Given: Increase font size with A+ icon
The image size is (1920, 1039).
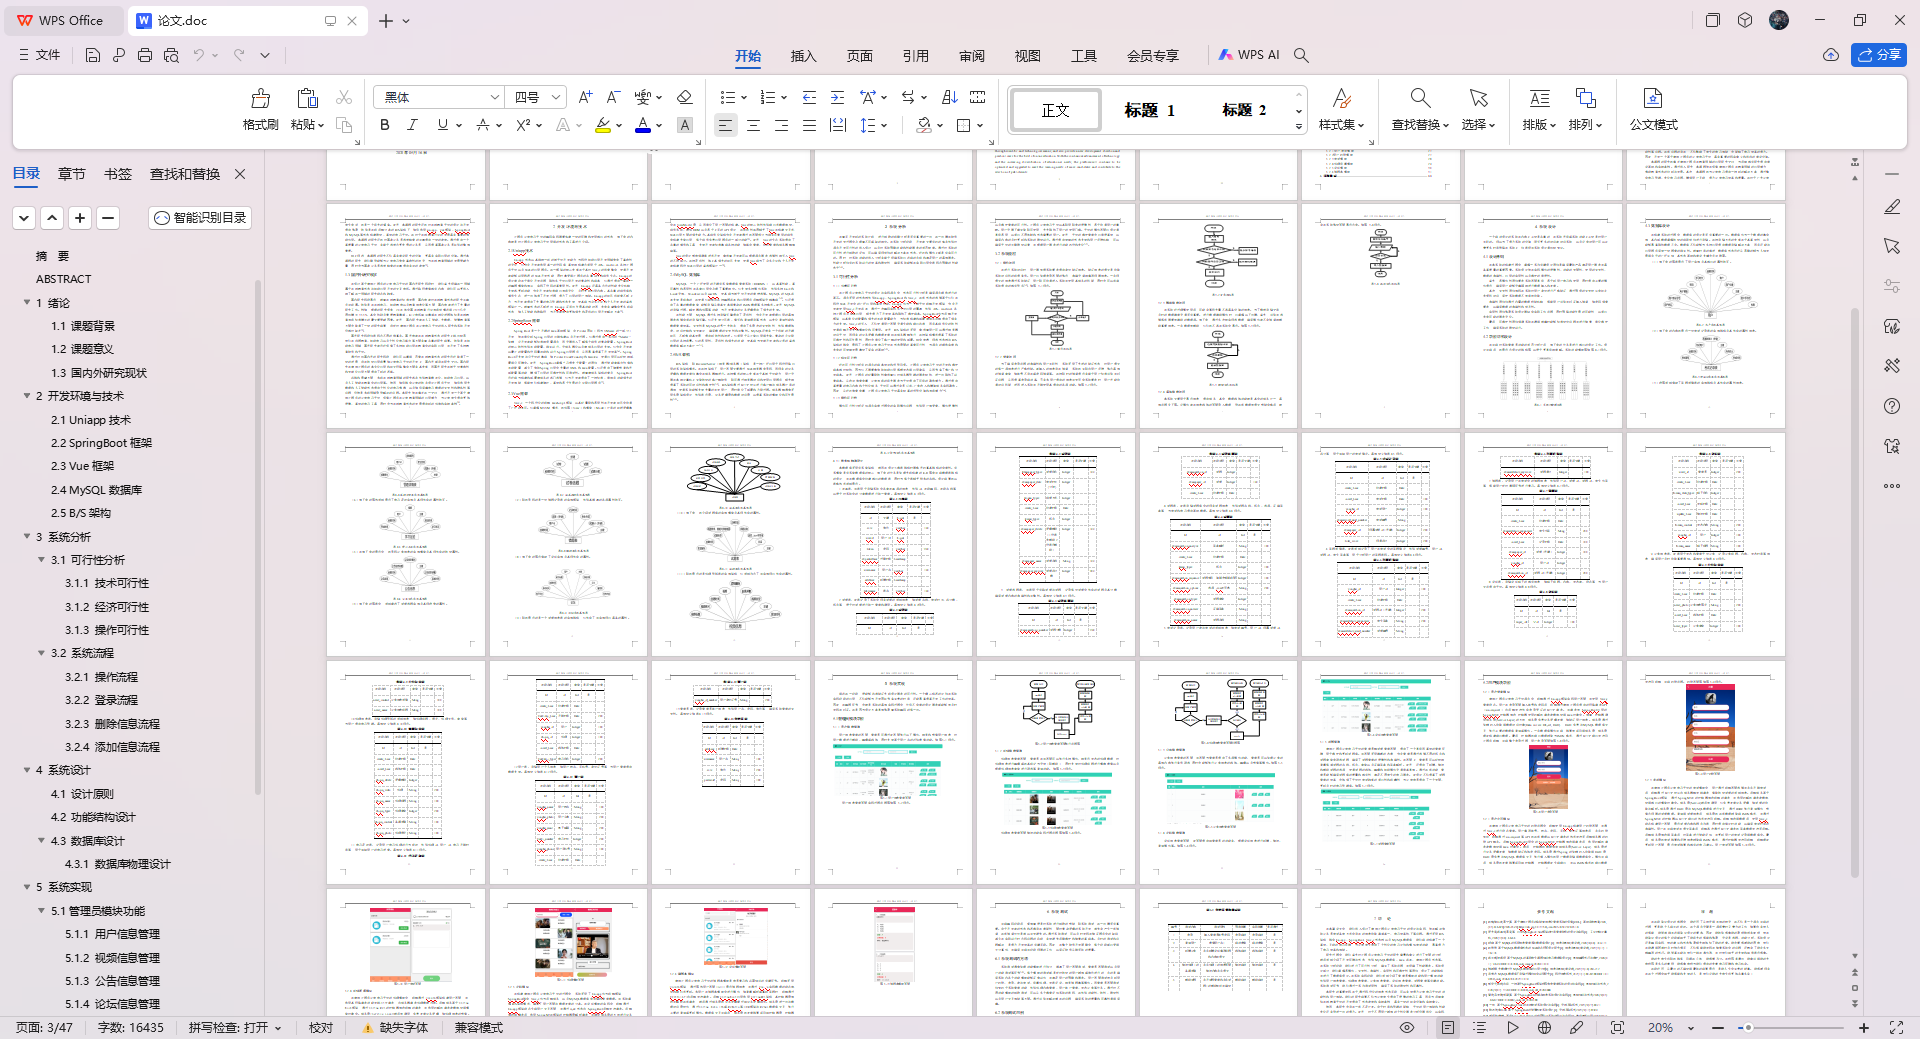Looking at the screenshot, I should 585,97.
